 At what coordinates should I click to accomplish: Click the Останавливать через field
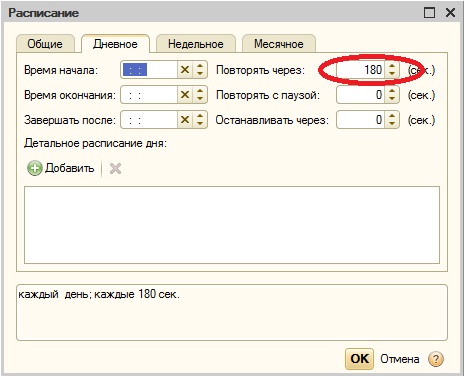(361, 120)
